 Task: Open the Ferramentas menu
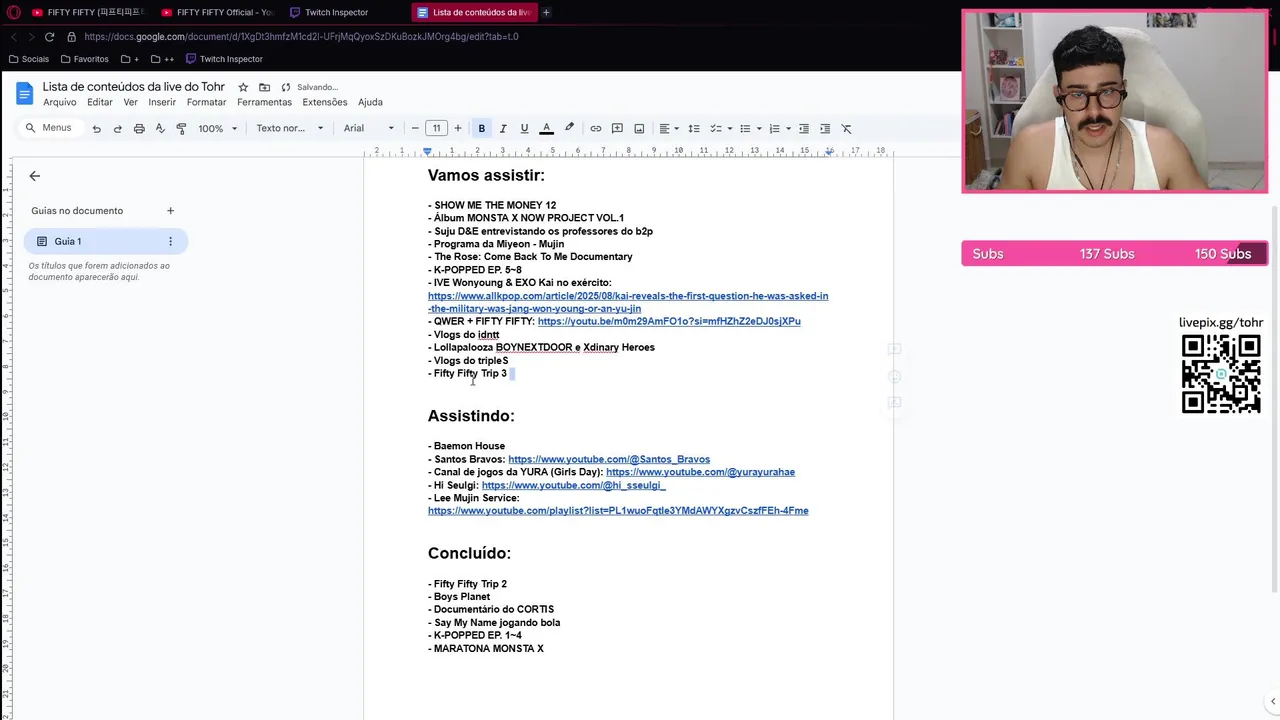[x=264, y=102]
